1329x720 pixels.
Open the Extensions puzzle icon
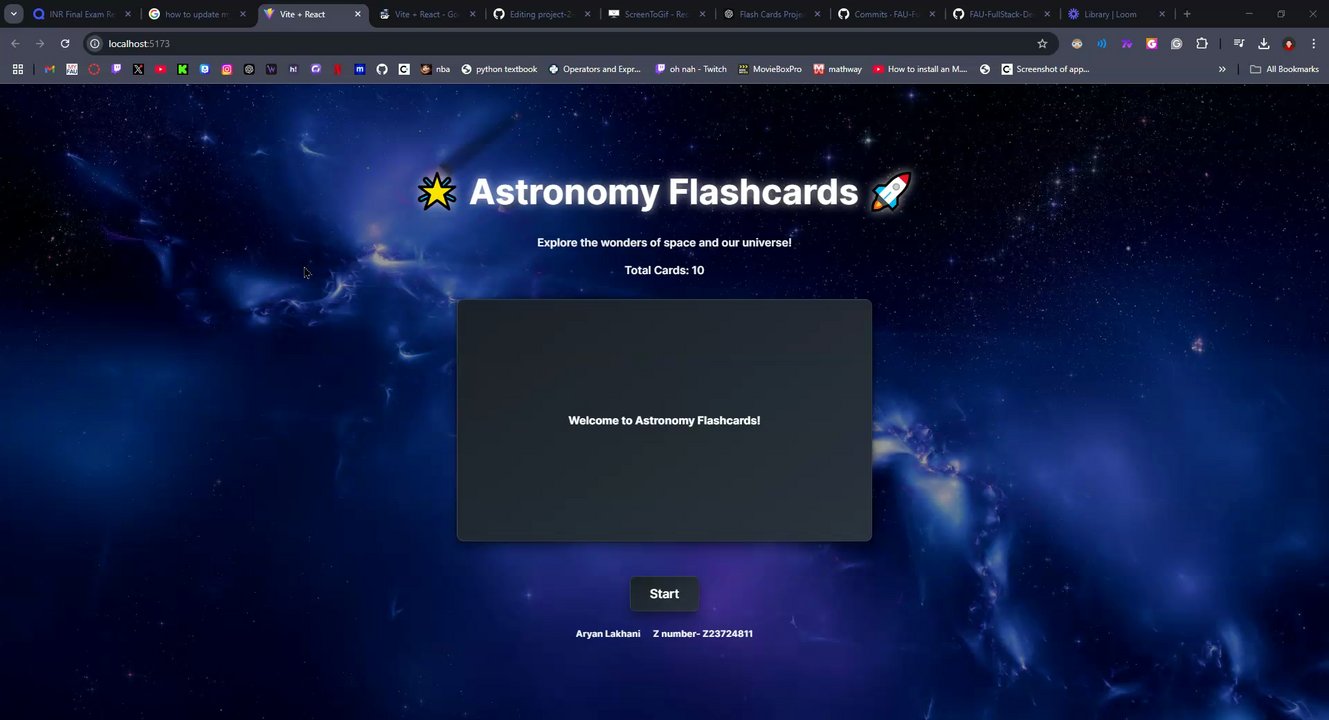1202,44
